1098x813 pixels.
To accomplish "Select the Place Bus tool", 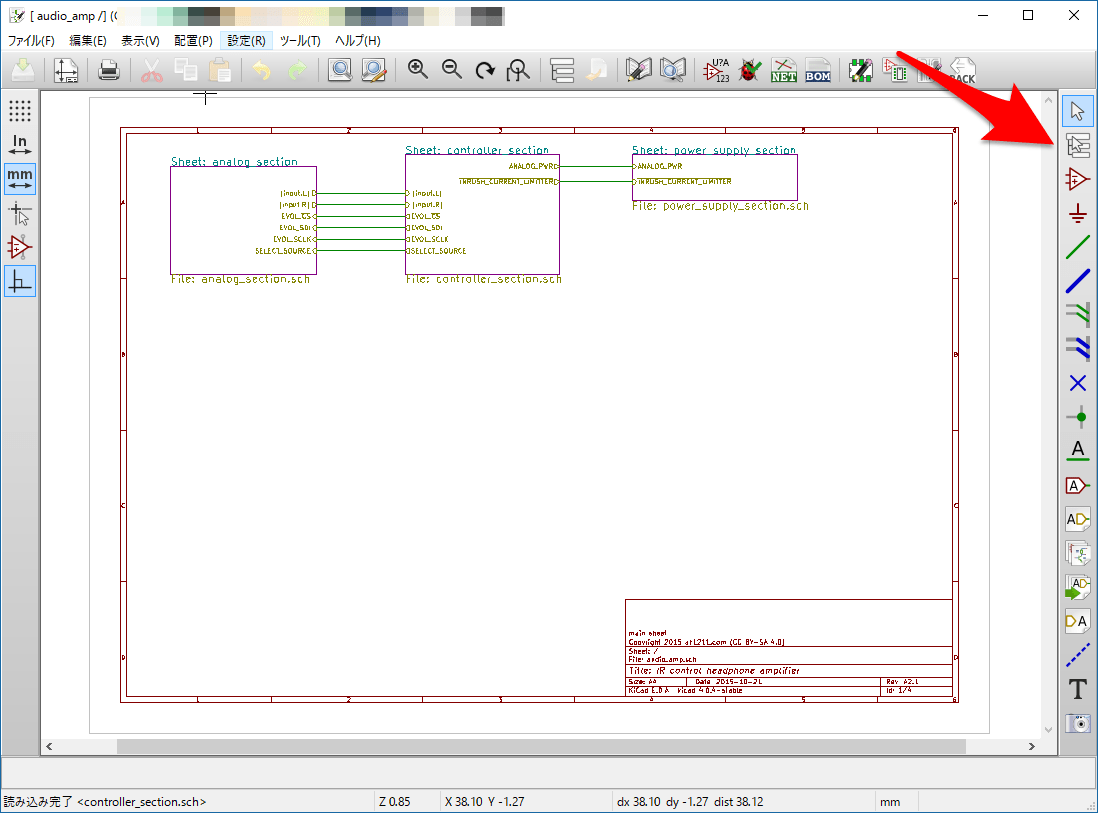I will pos(1078,282).
